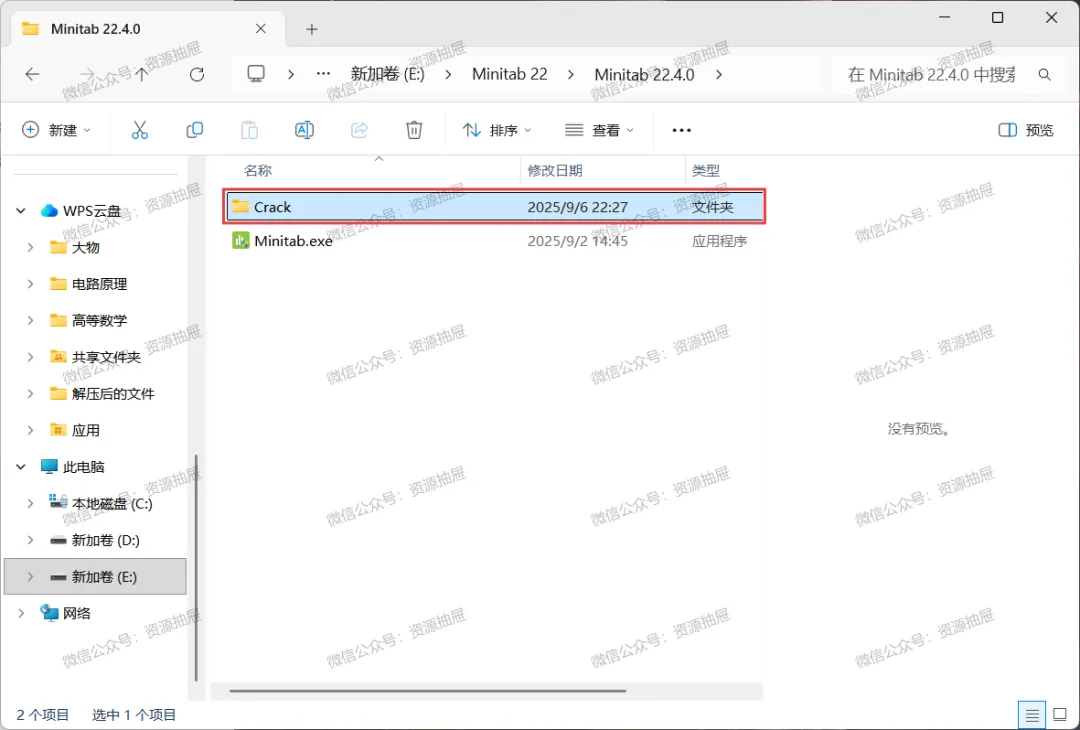Click the Minitab.exe application icon
The width and height of the screenshot is (1080, 730).
240,241
